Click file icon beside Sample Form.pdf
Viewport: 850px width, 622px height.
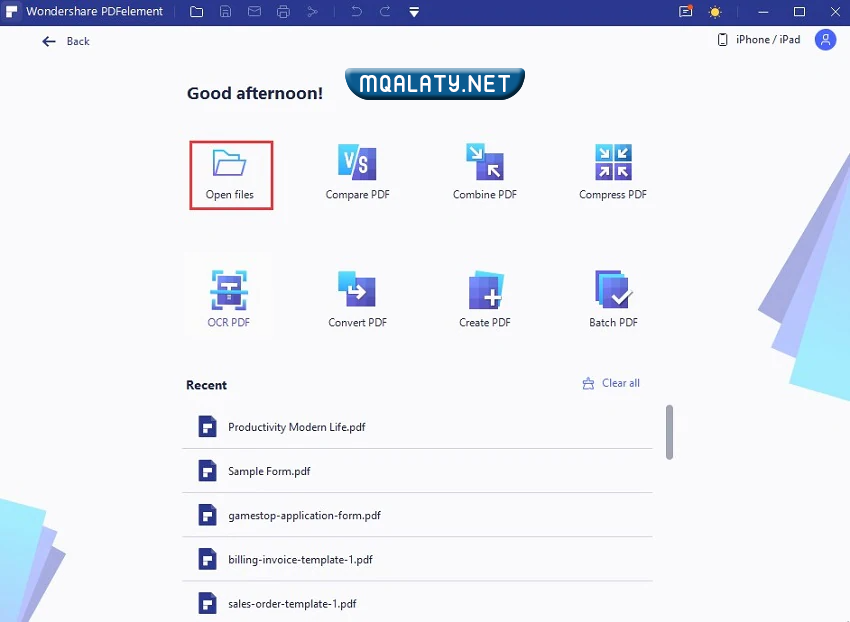tap(207, 471)
